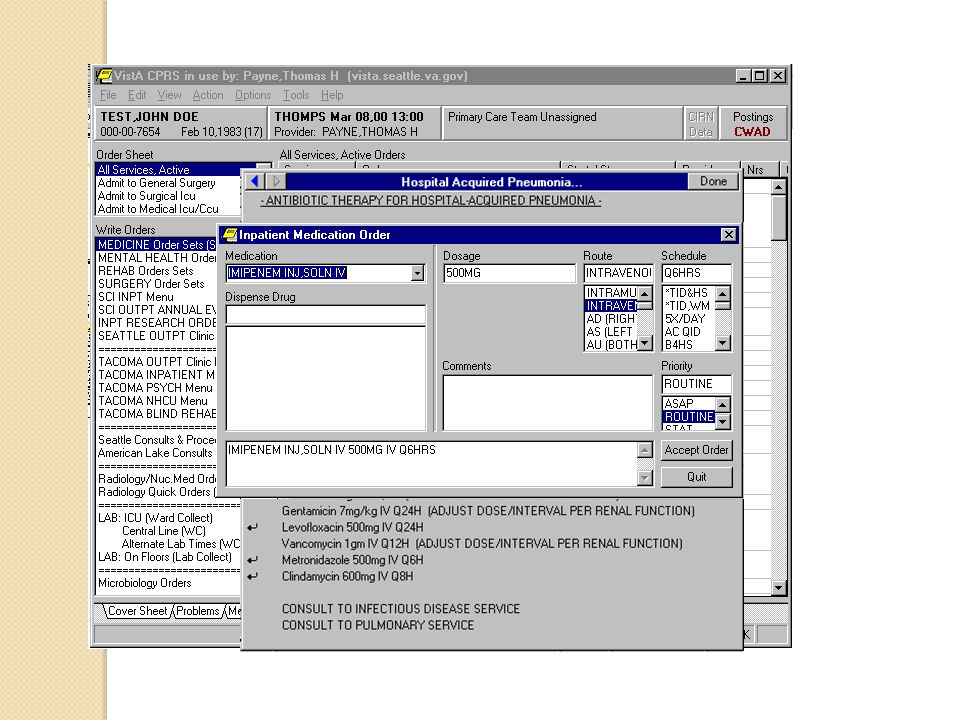Click Done in Hospital Acquired Pneumonia menu
The width and height of the screenshot is (960, 720).
pos(713,181)
